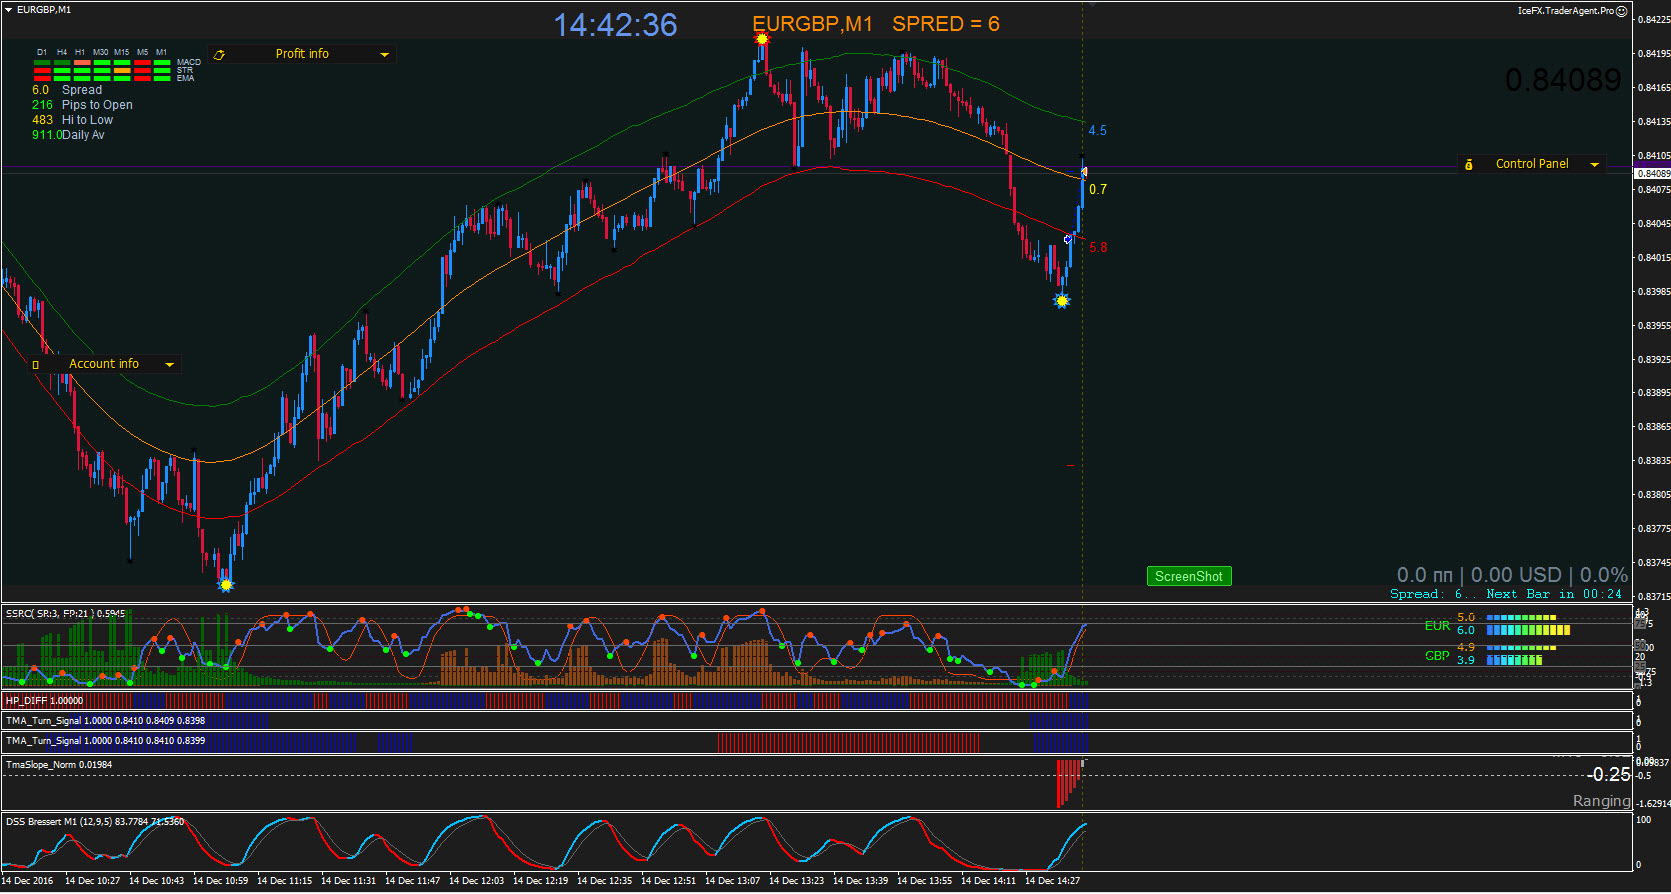
Task: Click the green ScreenShot button
Action: (x=1189, y=576)
